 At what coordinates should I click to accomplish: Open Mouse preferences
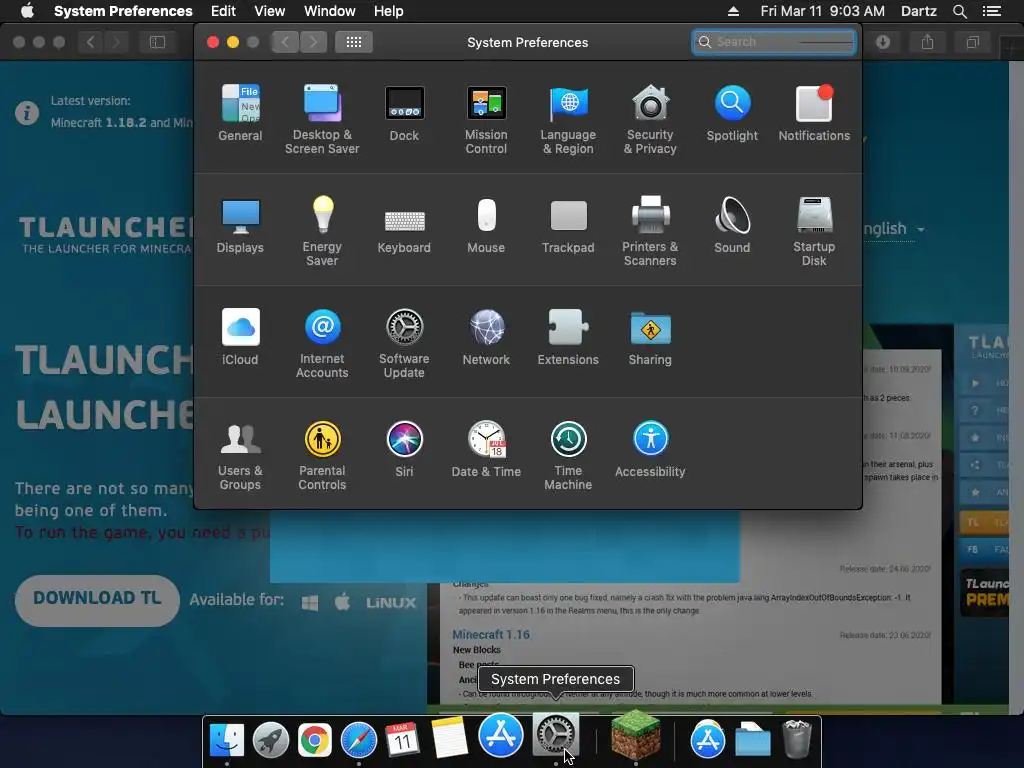[x=486, y=225]
